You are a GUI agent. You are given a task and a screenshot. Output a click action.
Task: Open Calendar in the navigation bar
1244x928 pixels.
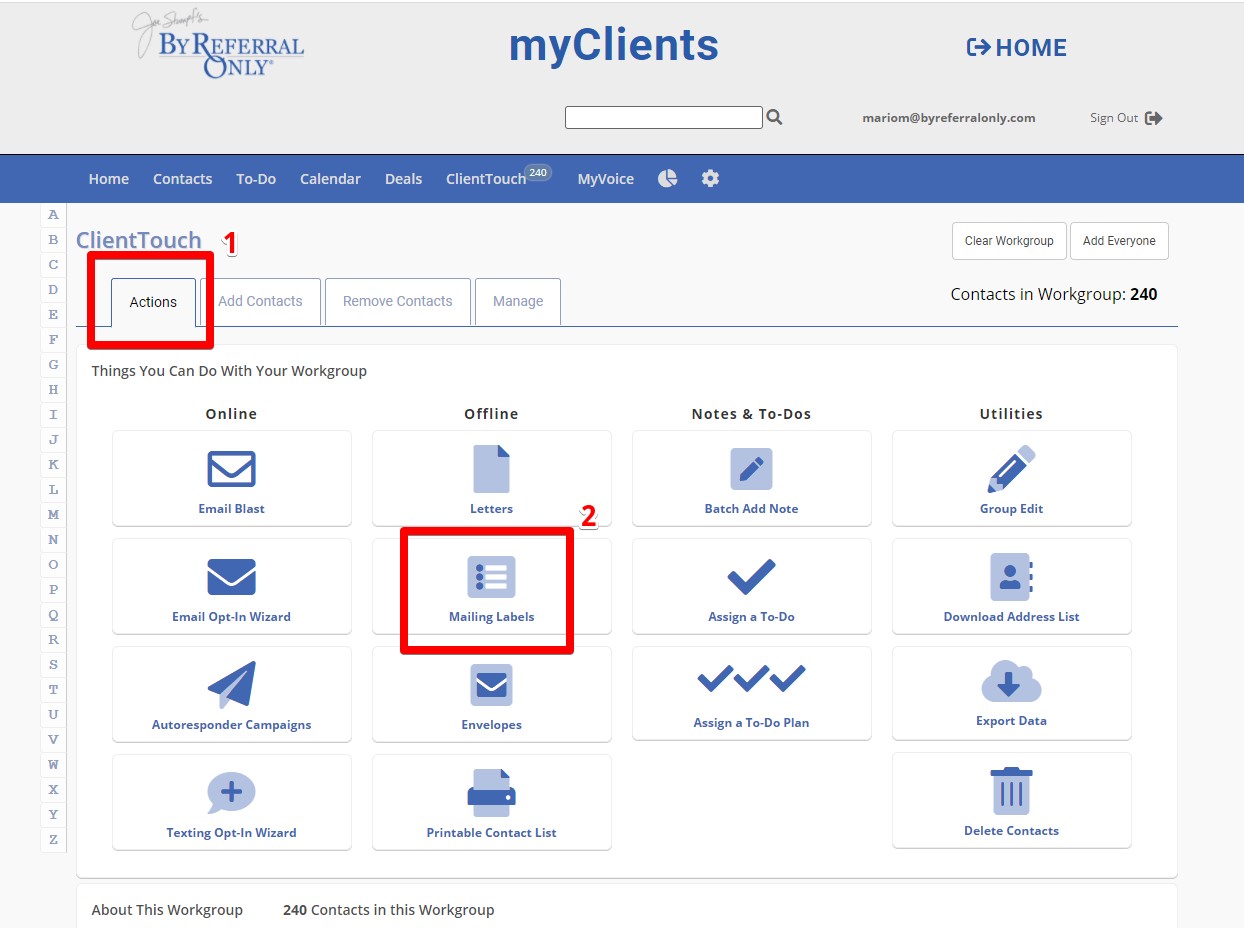click(330, 179)
